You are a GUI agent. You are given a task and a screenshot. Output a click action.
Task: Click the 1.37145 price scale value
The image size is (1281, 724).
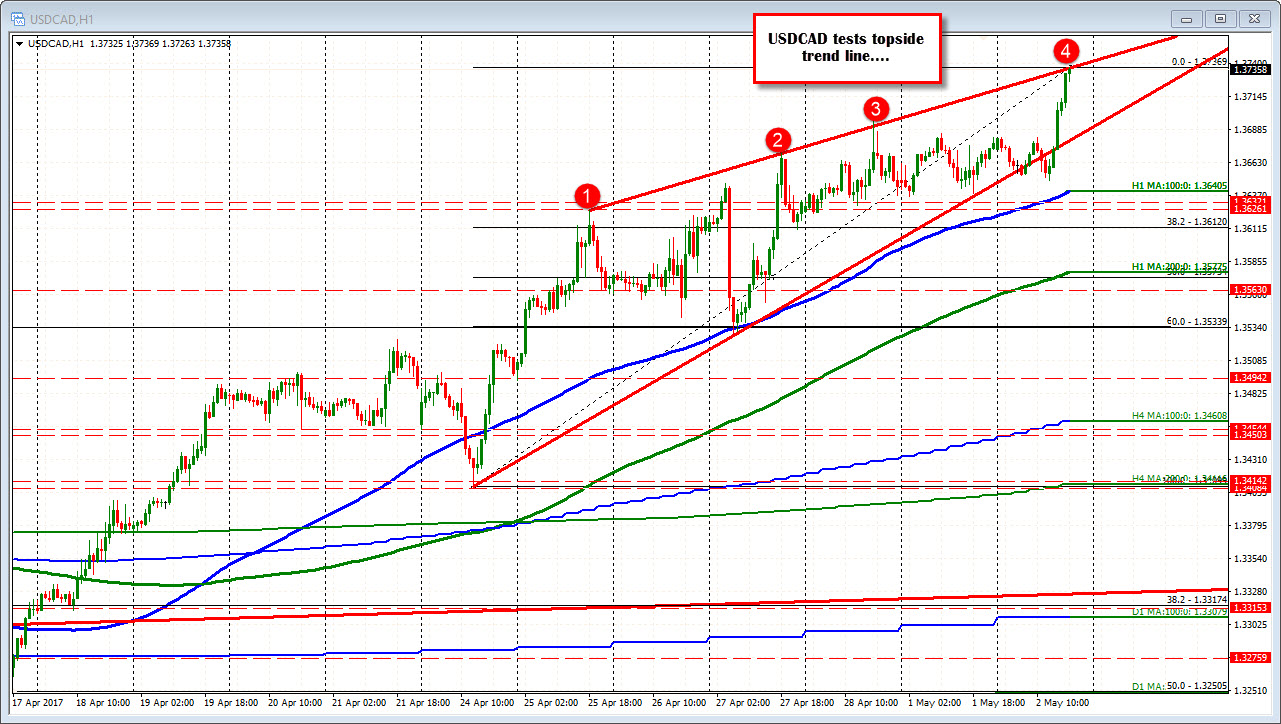(x=1252, y=97)
